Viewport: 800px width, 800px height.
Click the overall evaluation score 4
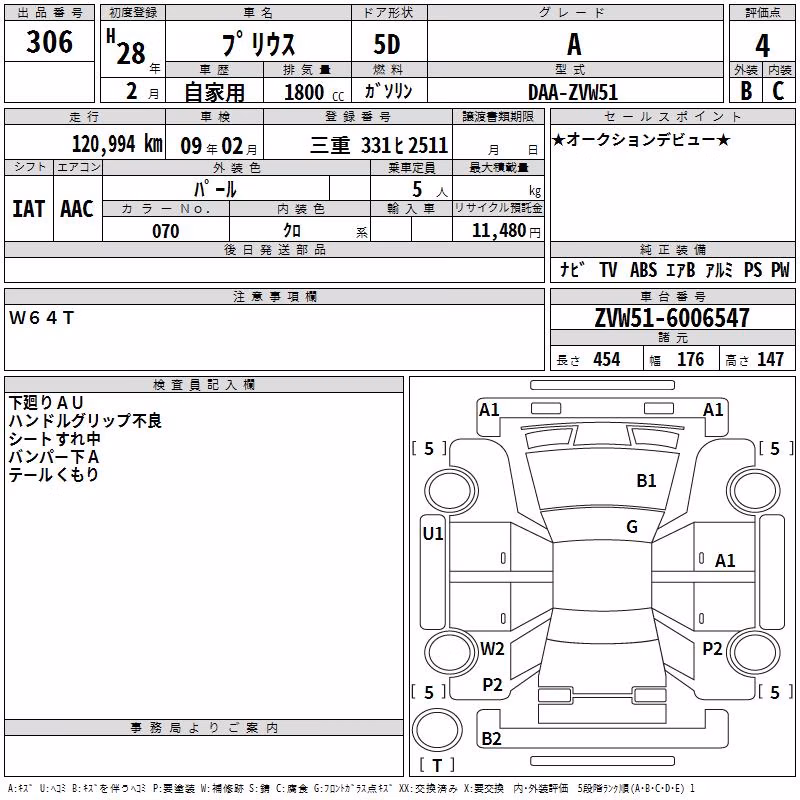coord(762,46)
